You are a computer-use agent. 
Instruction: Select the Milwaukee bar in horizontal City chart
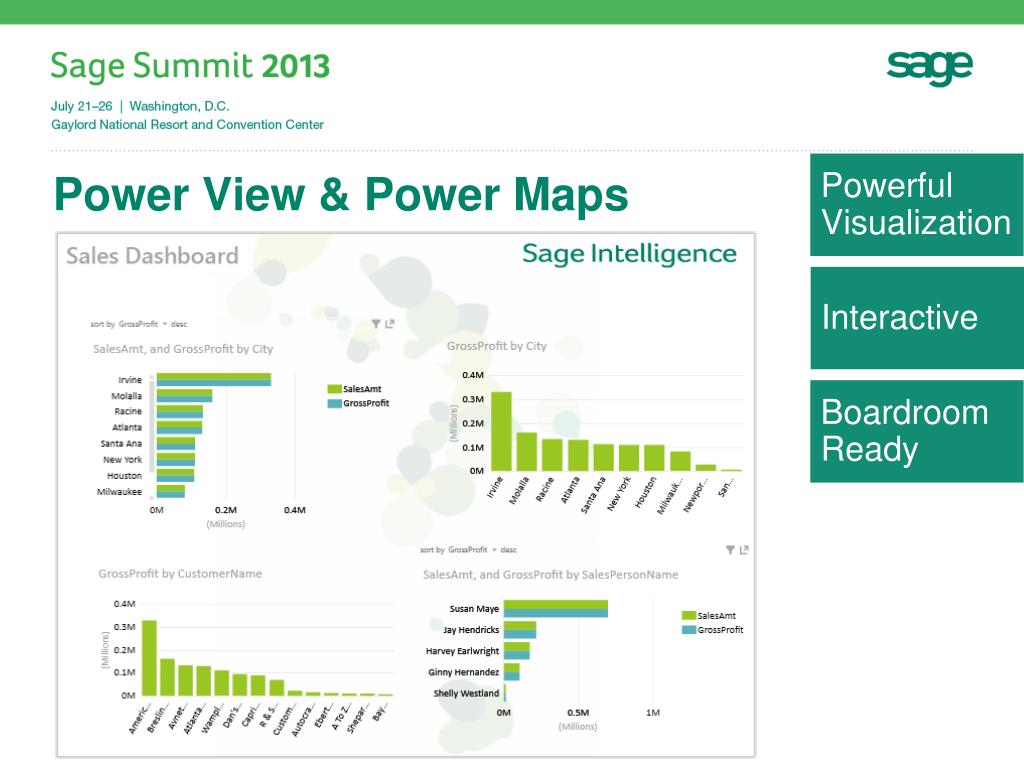coord(170,491)
